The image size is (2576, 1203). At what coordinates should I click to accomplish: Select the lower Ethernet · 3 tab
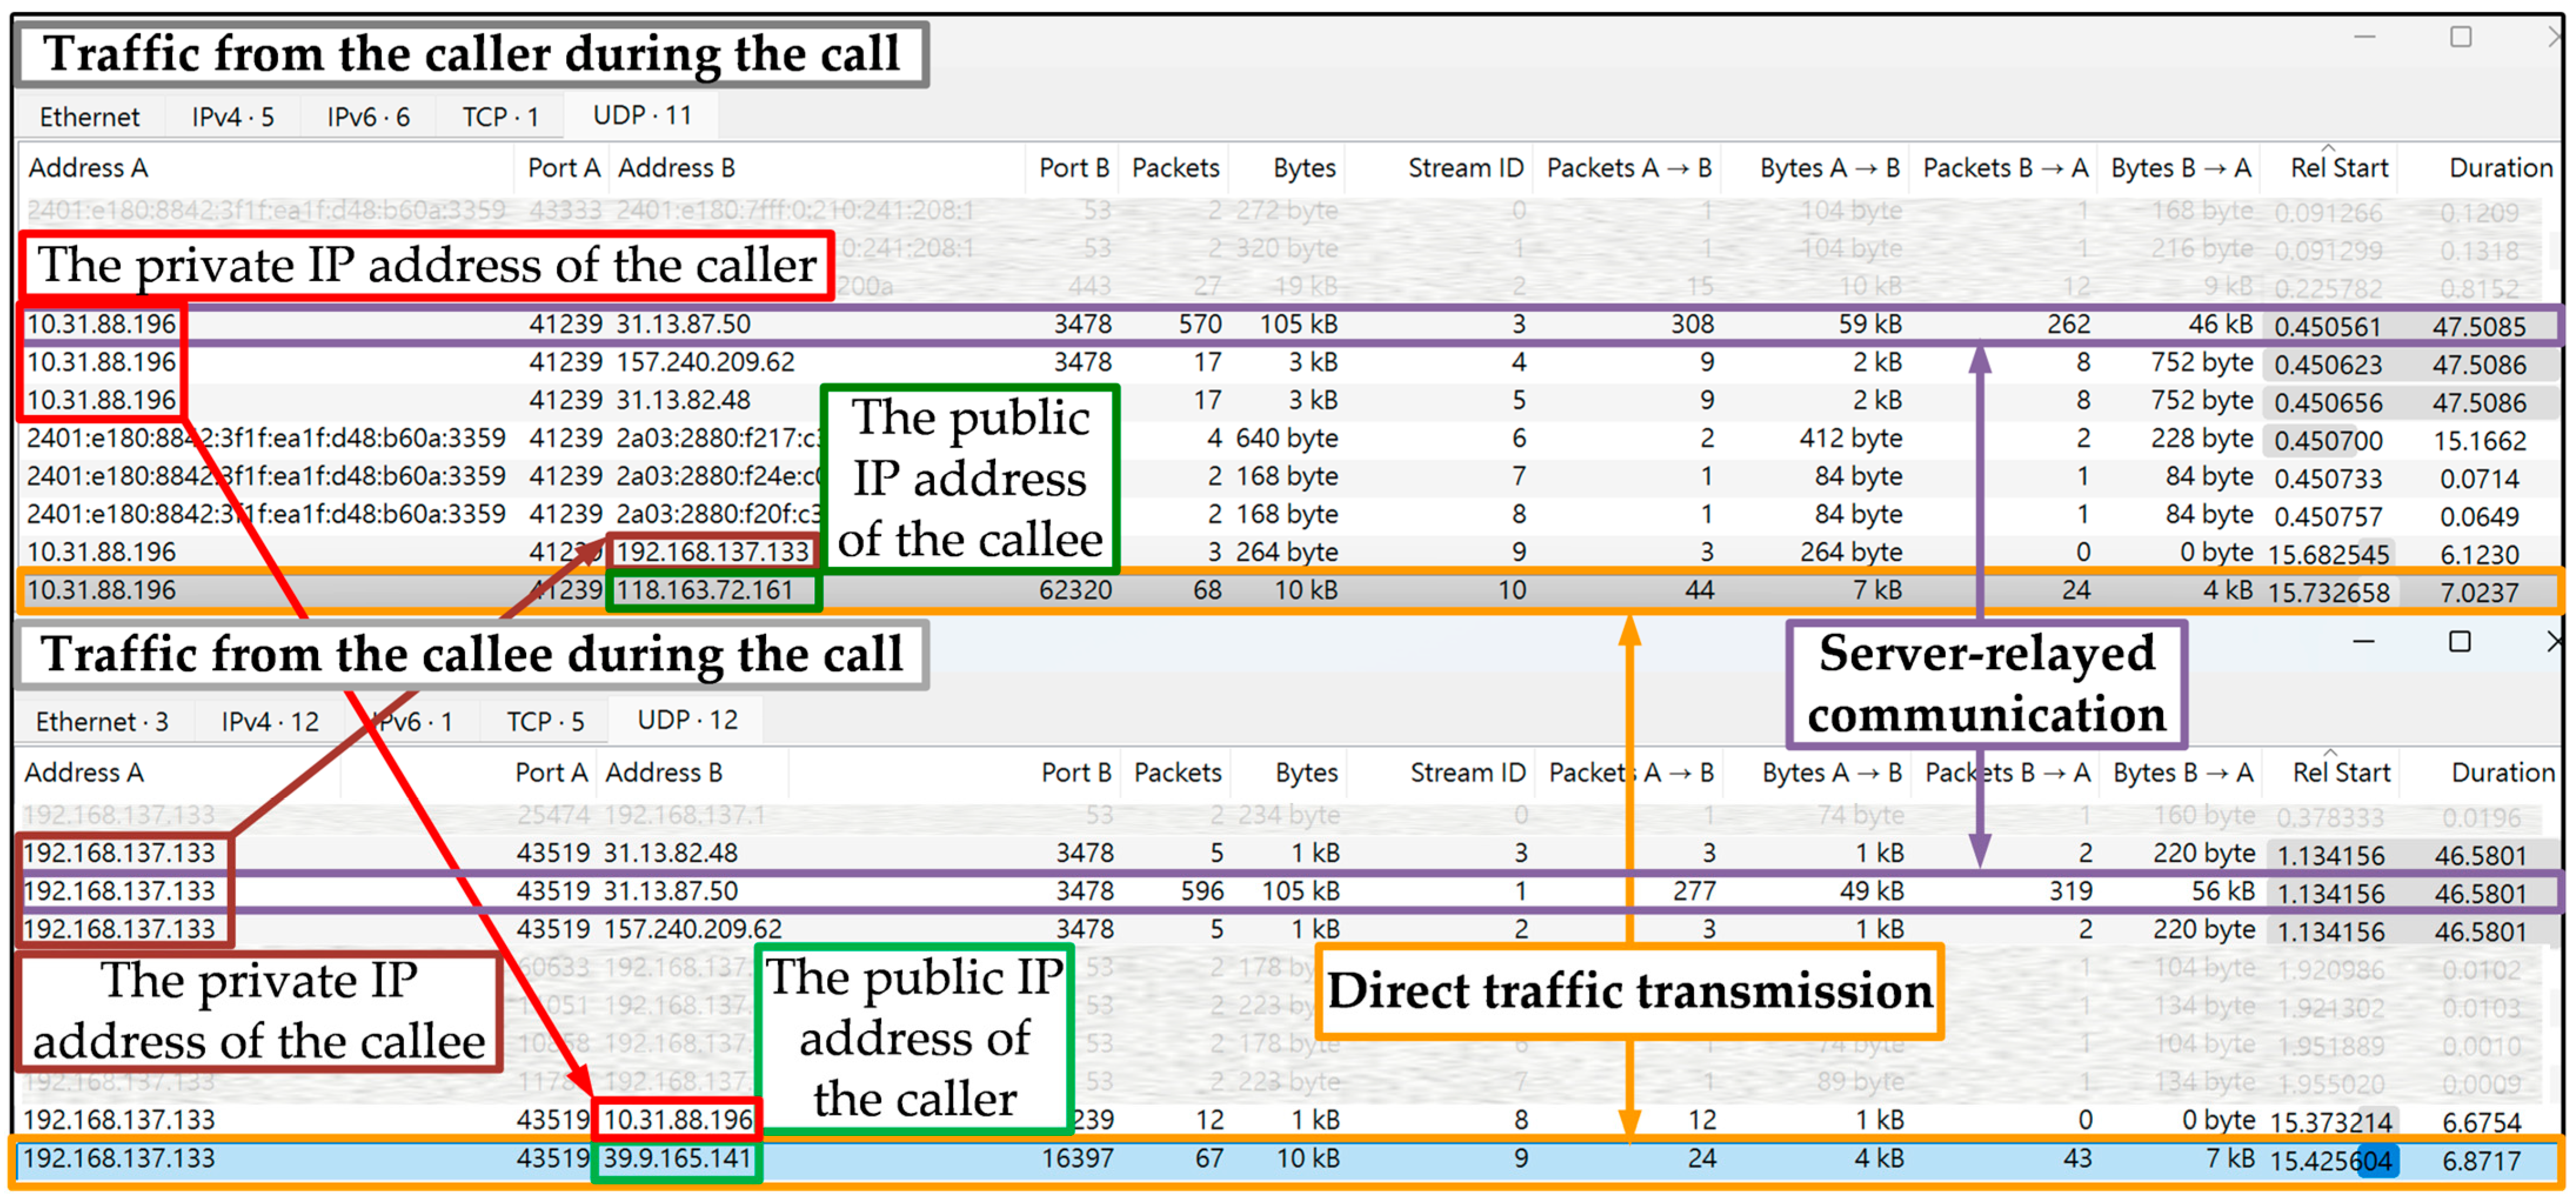coord(101,721)
